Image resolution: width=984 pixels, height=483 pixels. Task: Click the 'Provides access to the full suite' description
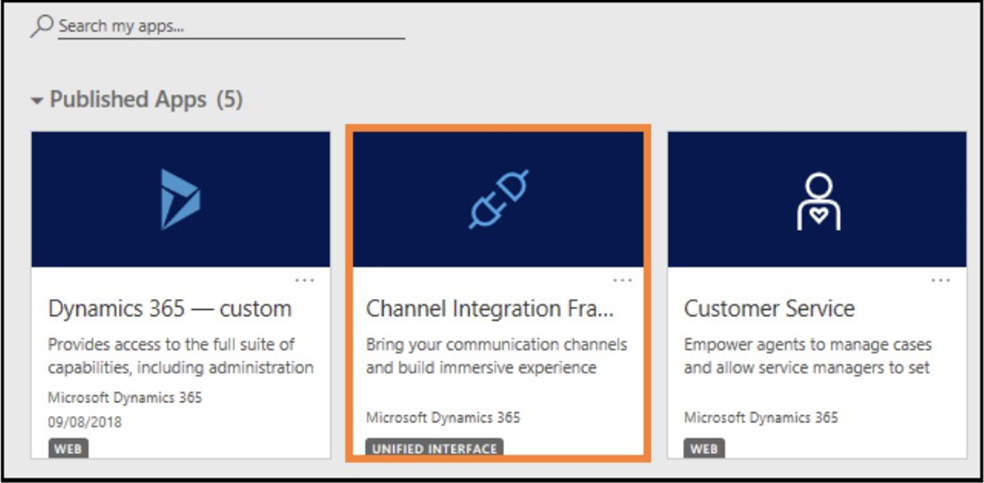coord(181,356)
